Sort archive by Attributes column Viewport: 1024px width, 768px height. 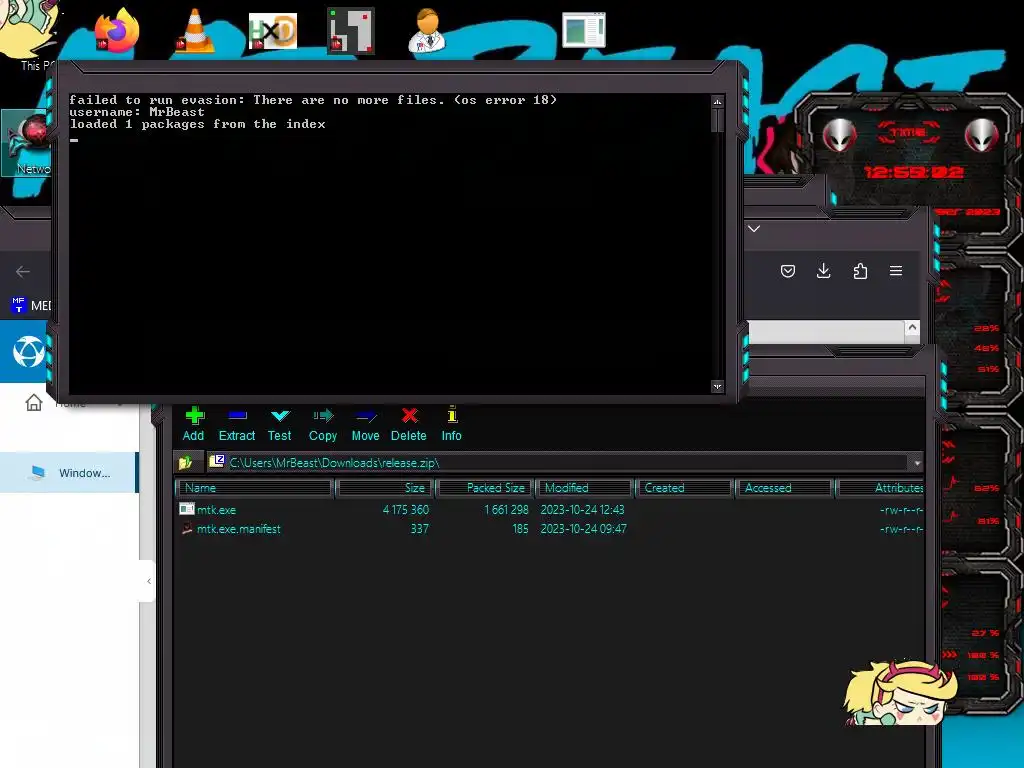click(x=880, y=488)
